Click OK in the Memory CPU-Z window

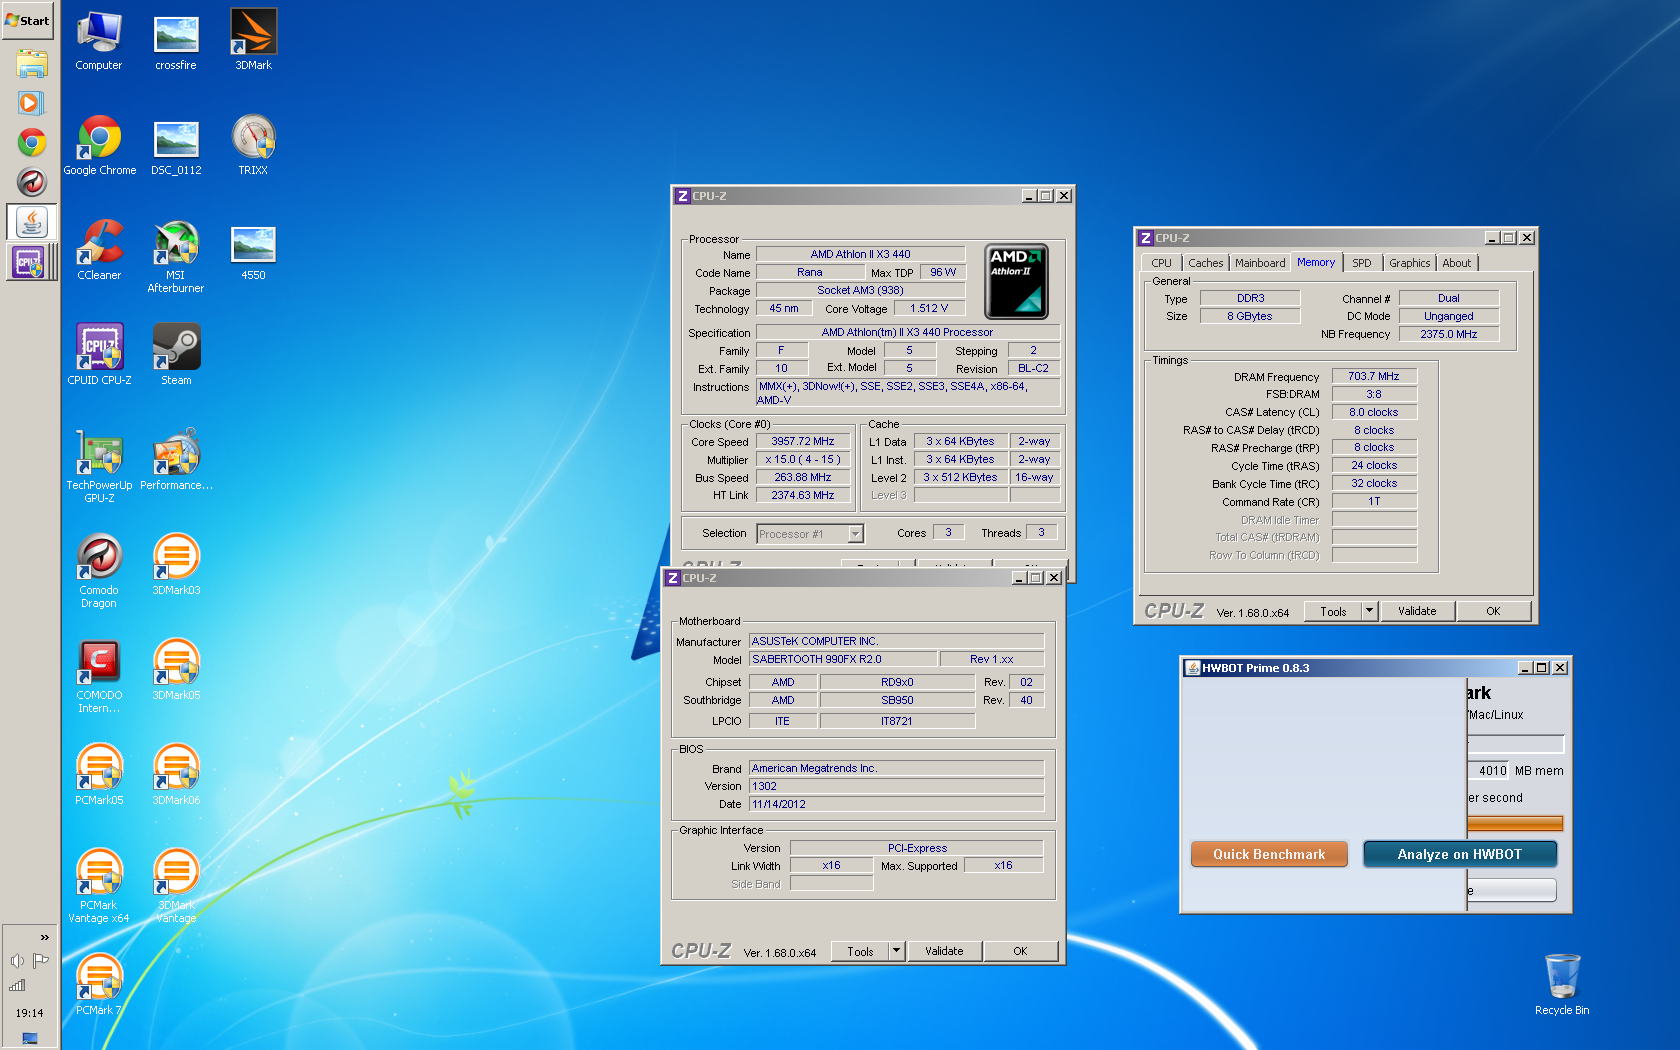(1493, 611)
